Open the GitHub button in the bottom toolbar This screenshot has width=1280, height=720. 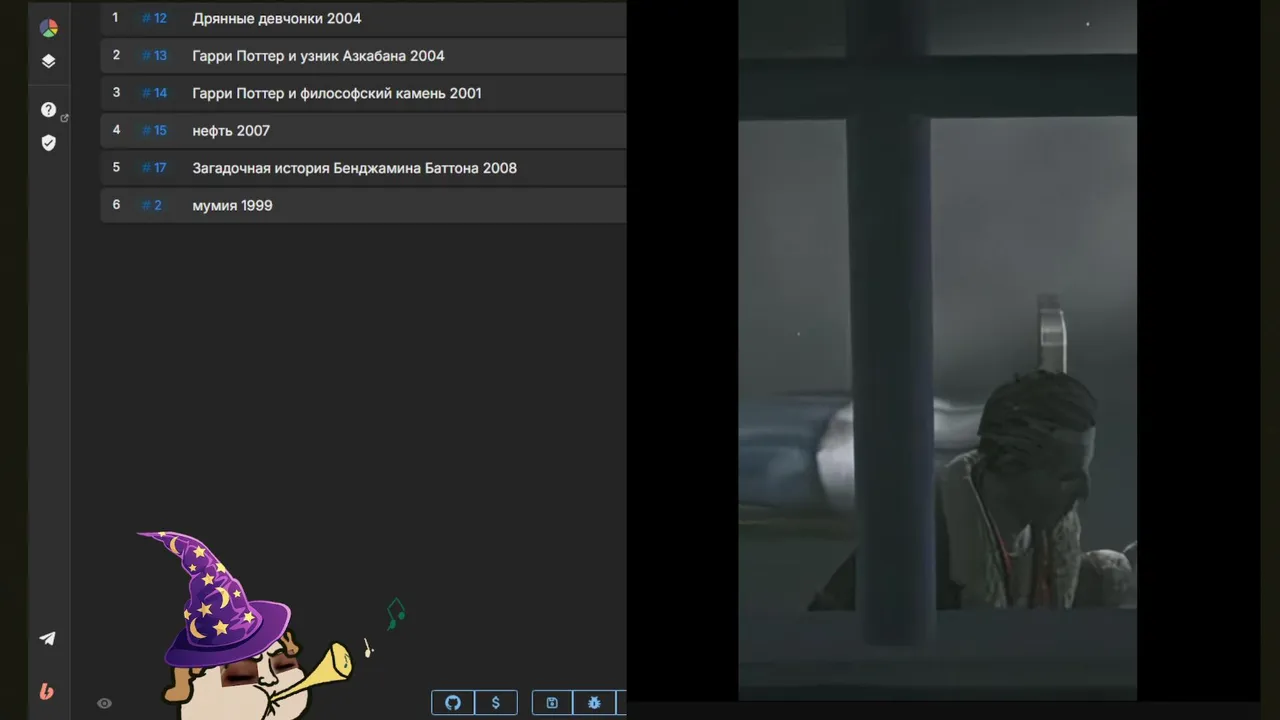pyautogui.click(x=453, y=703)
